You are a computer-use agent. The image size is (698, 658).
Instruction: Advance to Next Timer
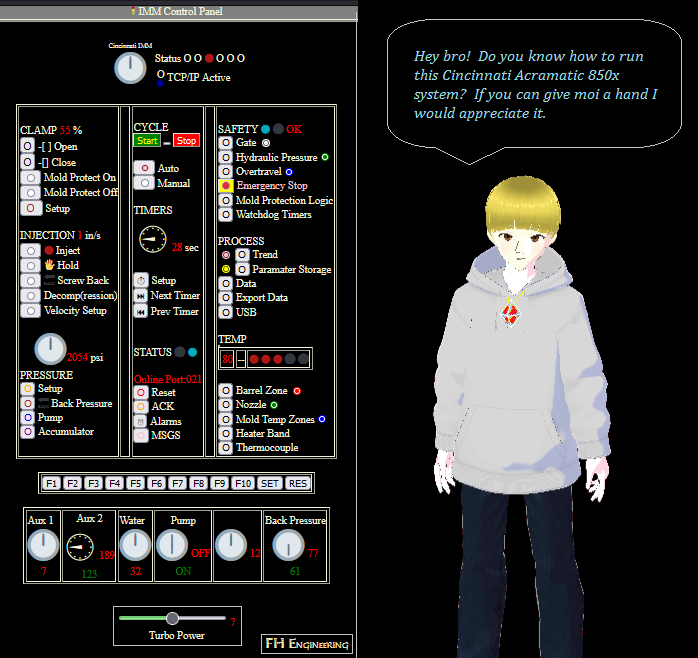tap(141, 296)
